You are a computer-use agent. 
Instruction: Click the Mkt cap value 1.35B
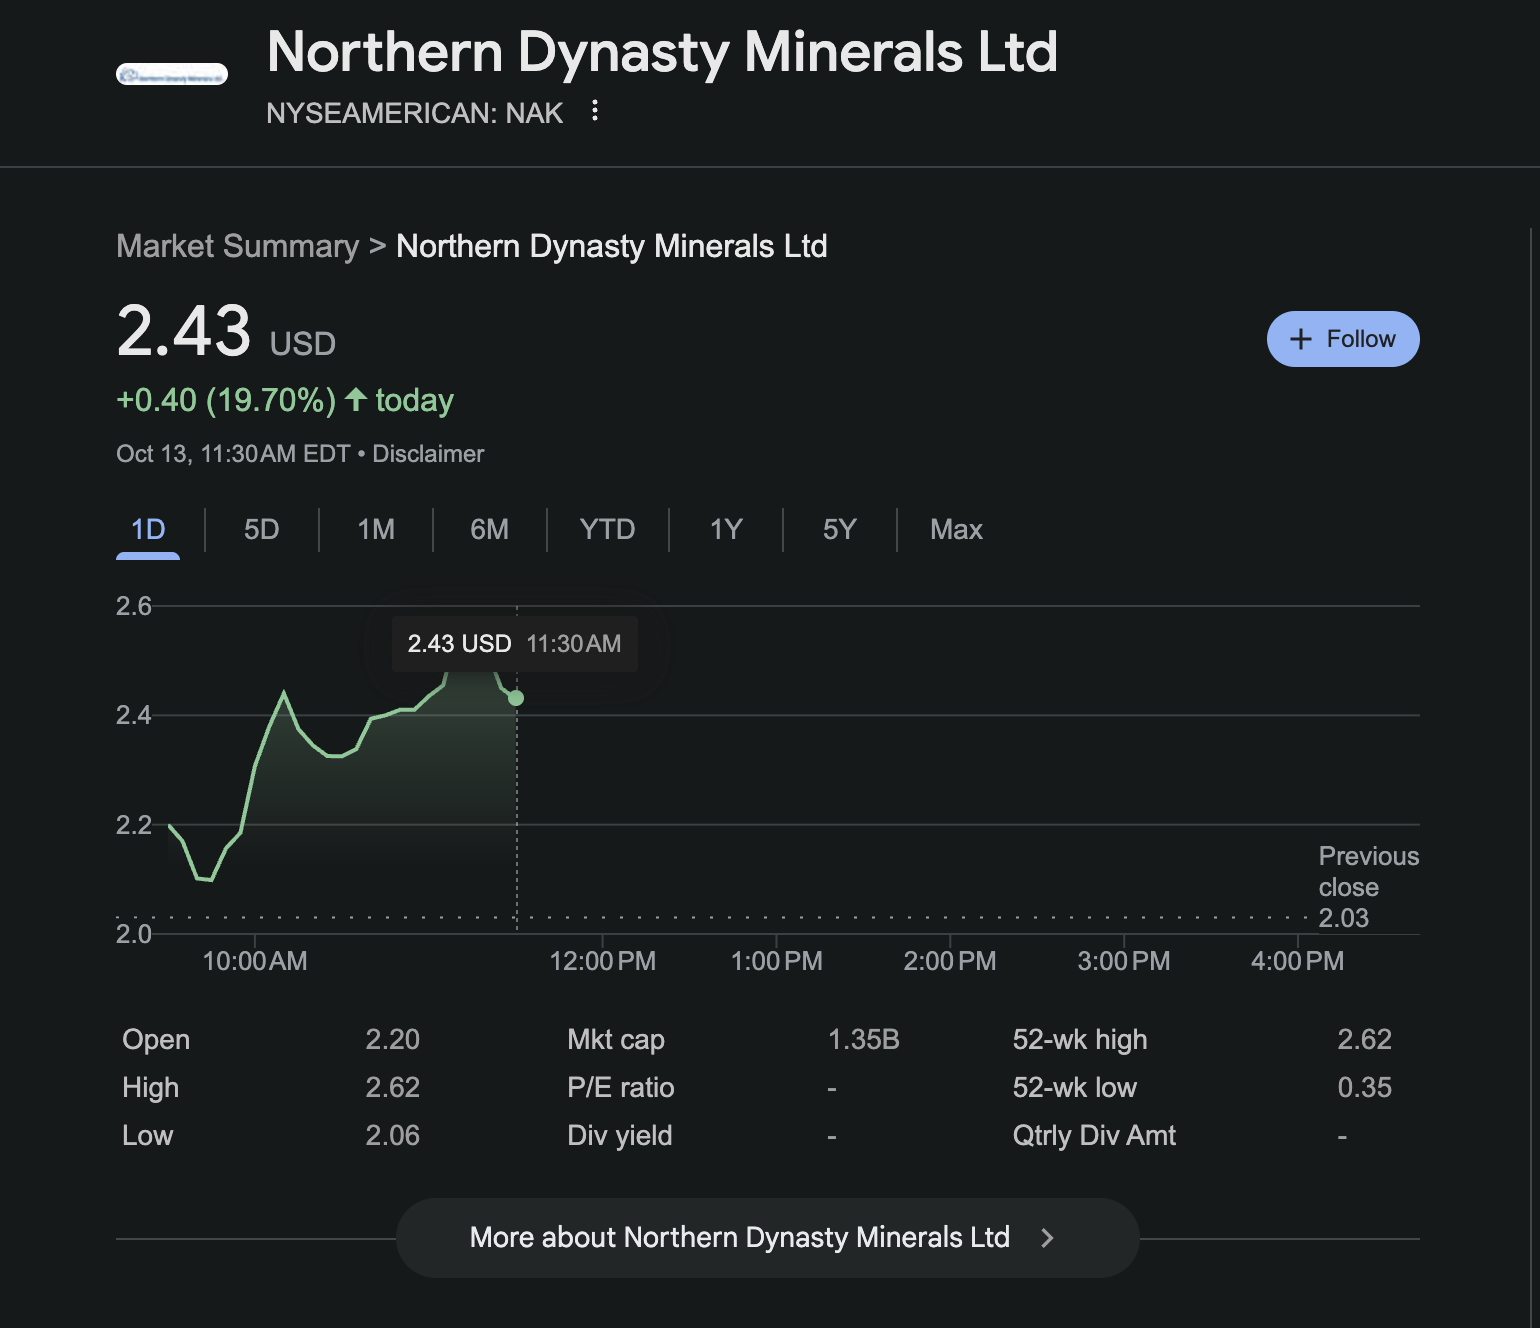click(864, 1039)
